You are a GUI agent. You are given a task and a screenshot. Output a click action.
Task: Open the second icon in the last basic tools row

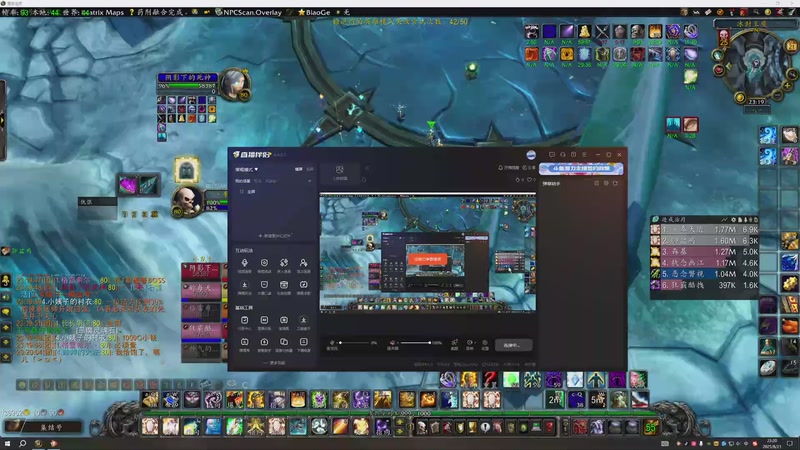pos(264,344)
